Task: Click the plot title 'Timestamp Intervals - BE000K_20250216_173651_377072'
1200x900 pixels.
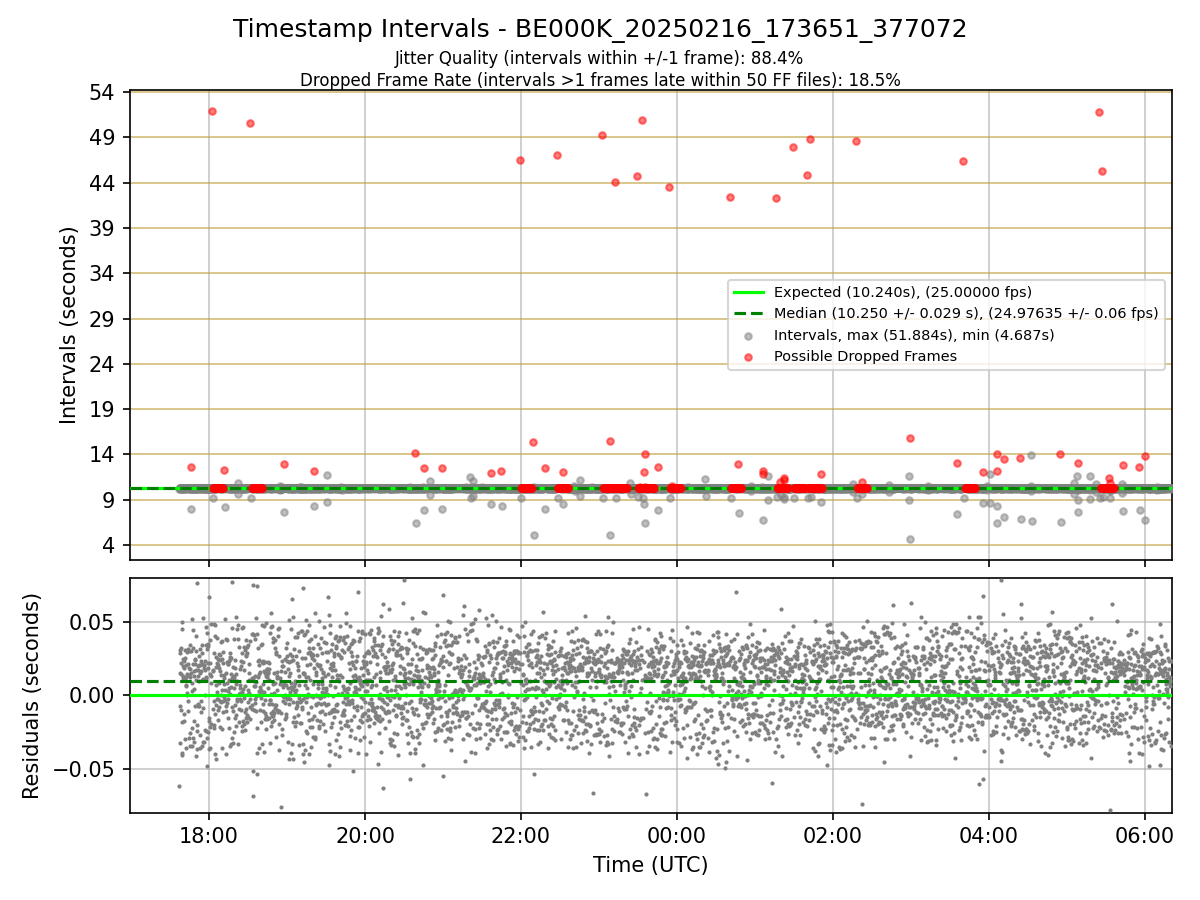Action: coord(600,29)
